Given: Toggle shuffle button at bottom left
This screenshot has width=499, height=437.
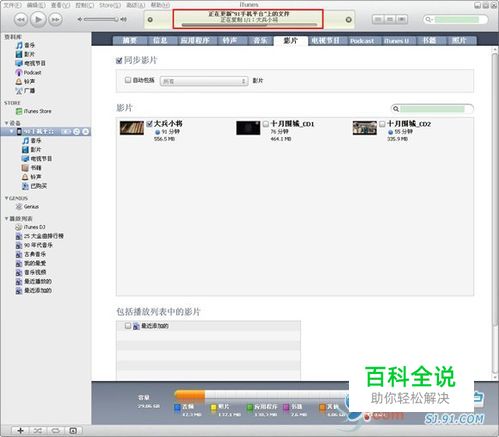Looking at the screenshot, I should pyautogui.click(x=38, y=430).
